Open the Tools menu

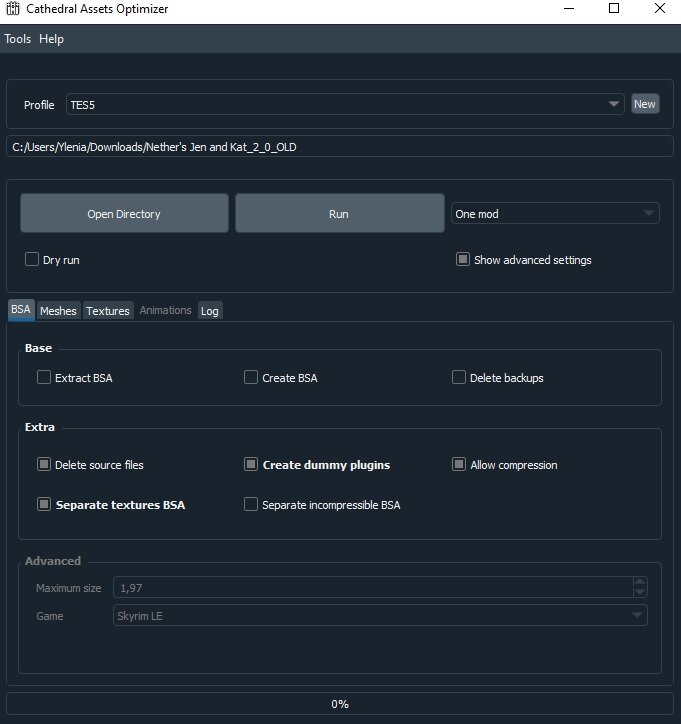pos(18,39)
